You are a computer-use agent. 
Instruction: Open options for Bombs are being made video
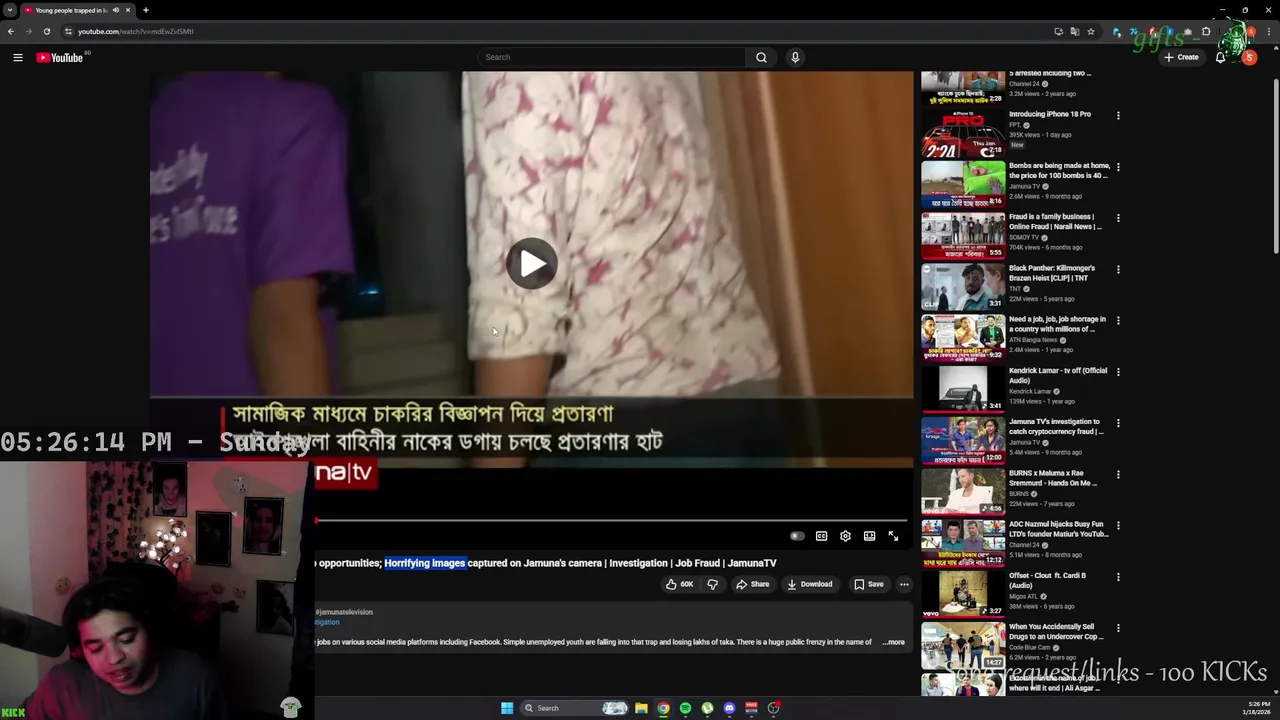coord(1118,167)
